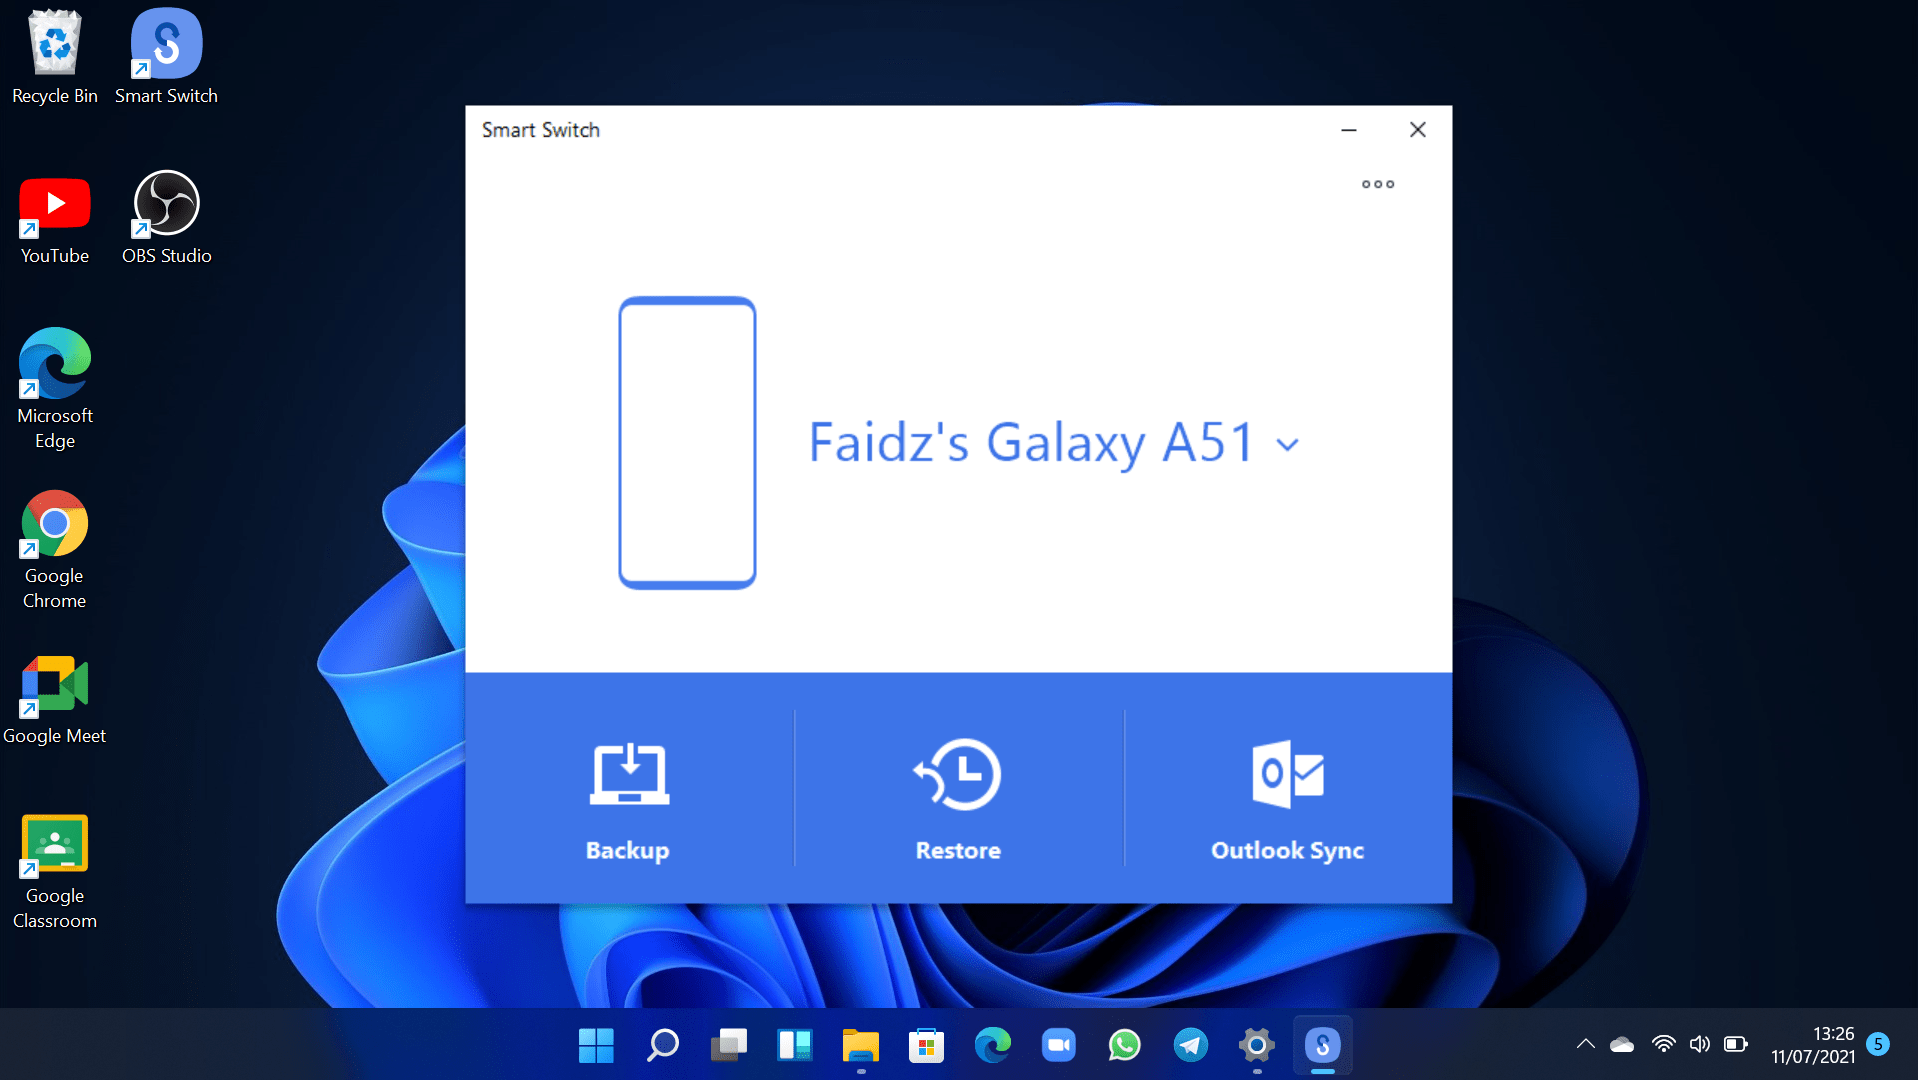Open notification badge showing 5
1918x1080 pixels.
1878,1044
